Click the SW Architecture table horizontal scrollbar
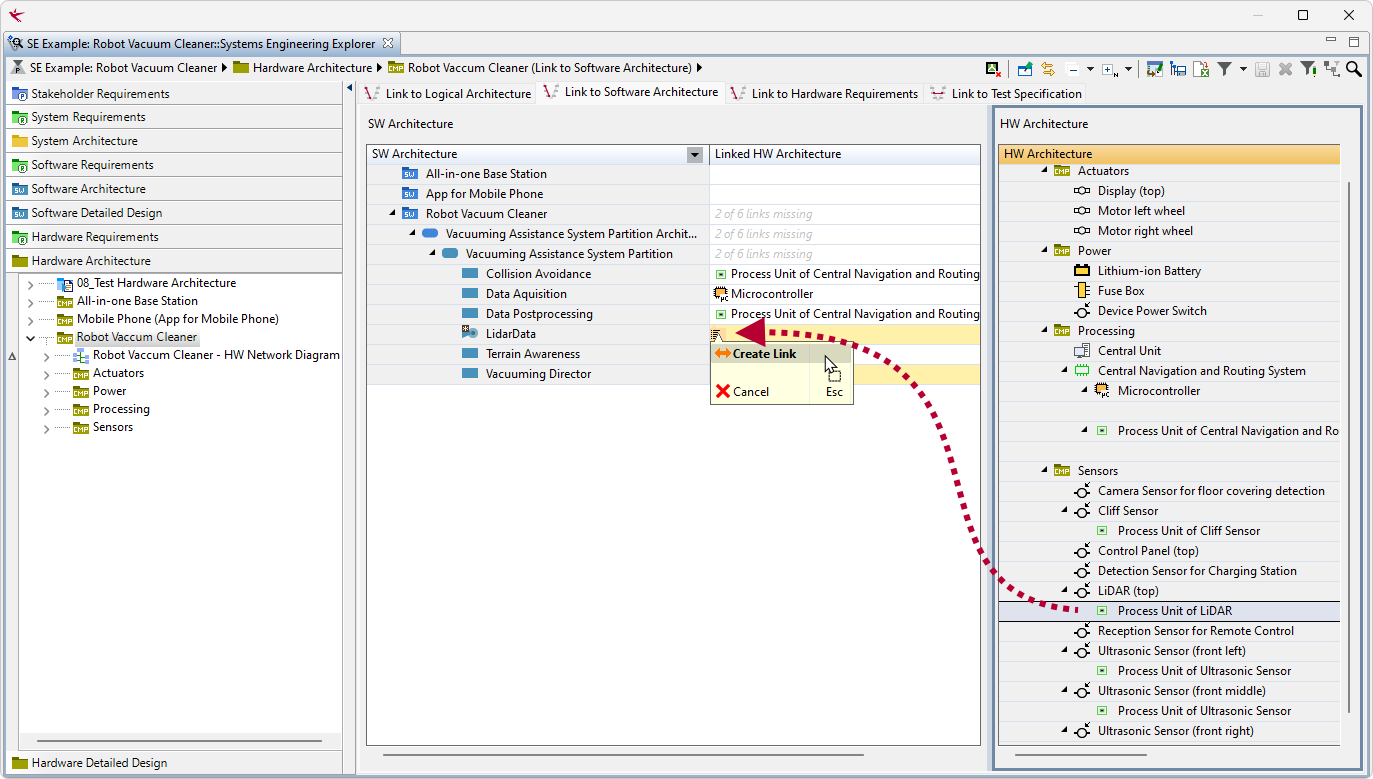The height and width of the screenshot is (779, 1373). pos(623,755)
